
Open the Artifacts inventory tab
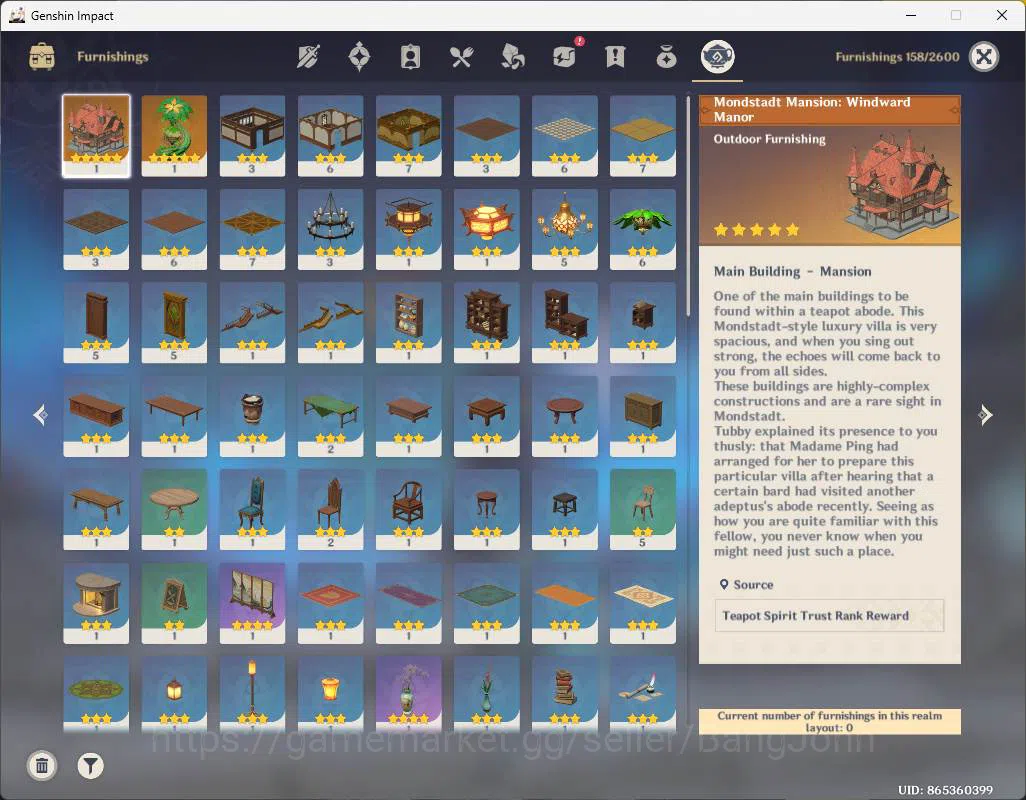359,57
